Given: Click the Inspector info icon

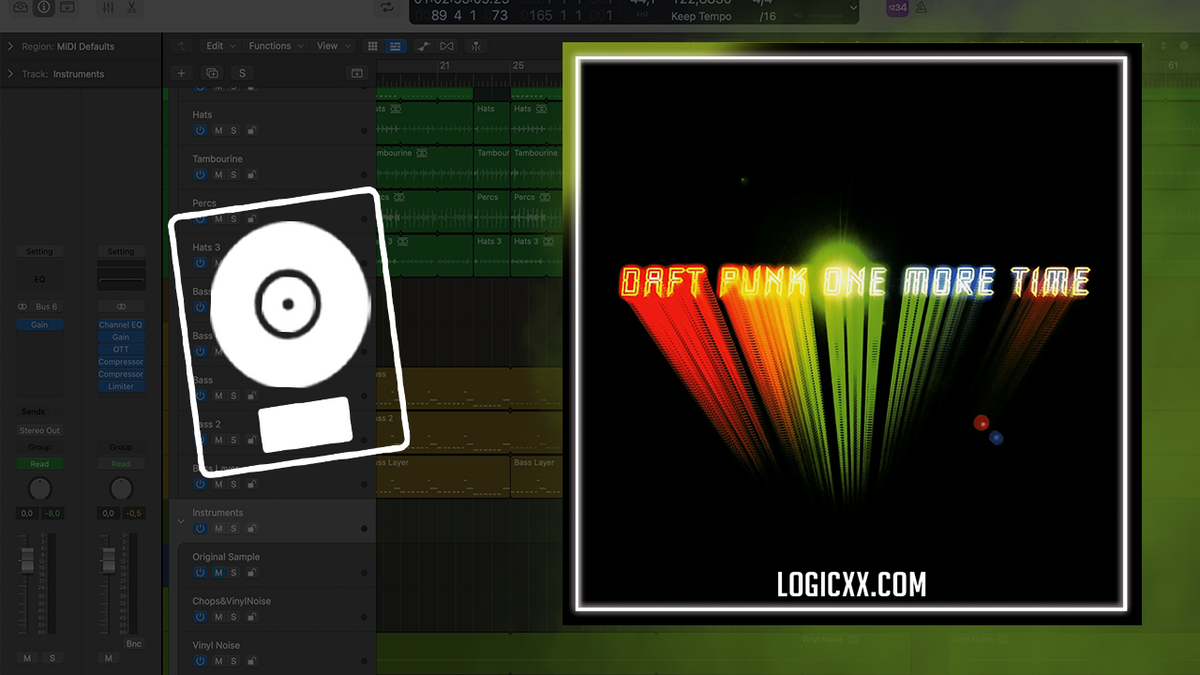Looking at the screenshot, I should click(x=43, y=8).
